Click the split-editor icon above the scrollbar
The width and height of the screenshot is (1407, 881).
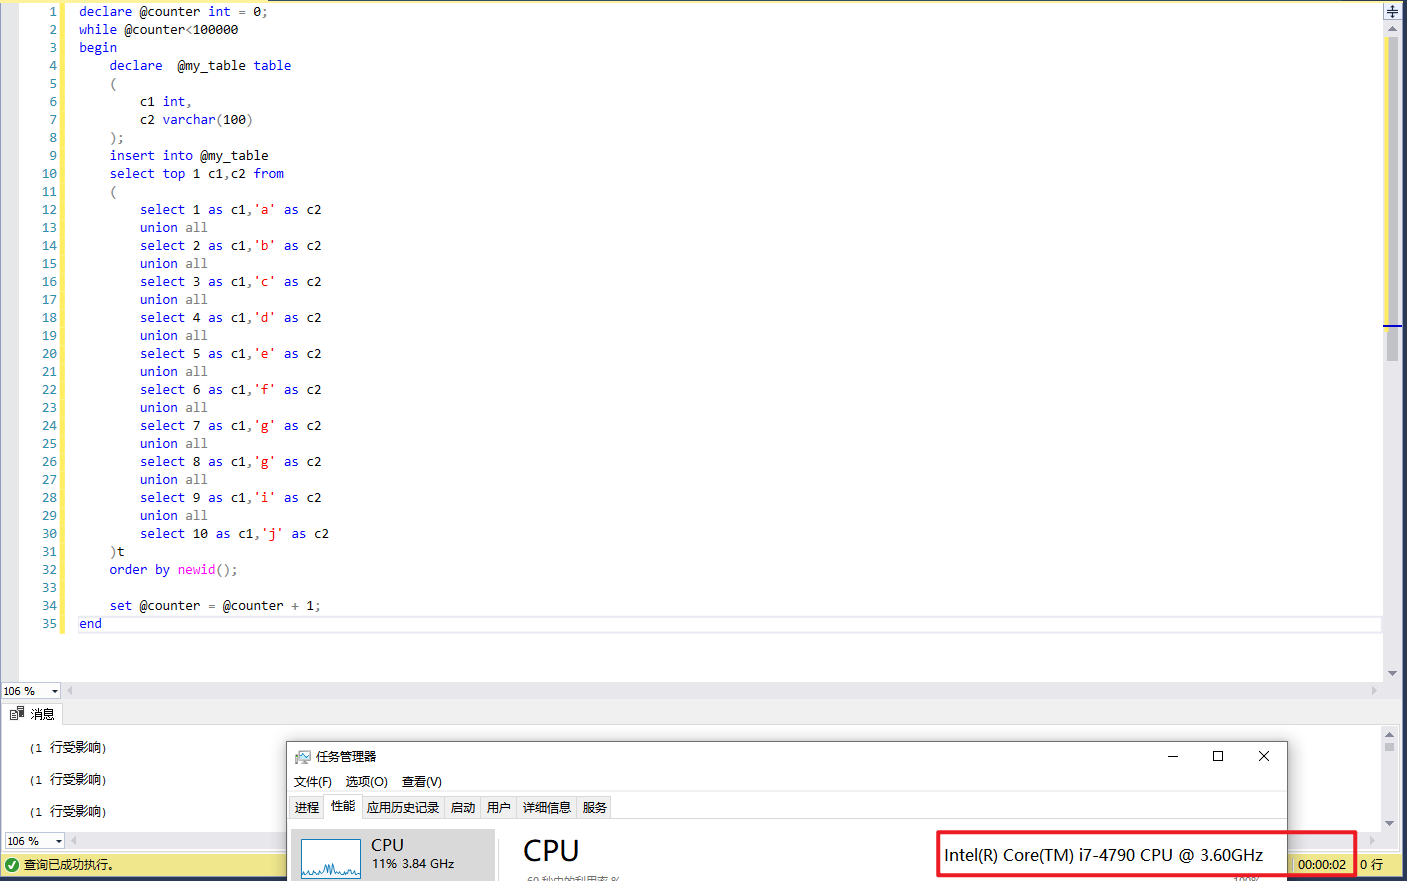(1392, 11)
